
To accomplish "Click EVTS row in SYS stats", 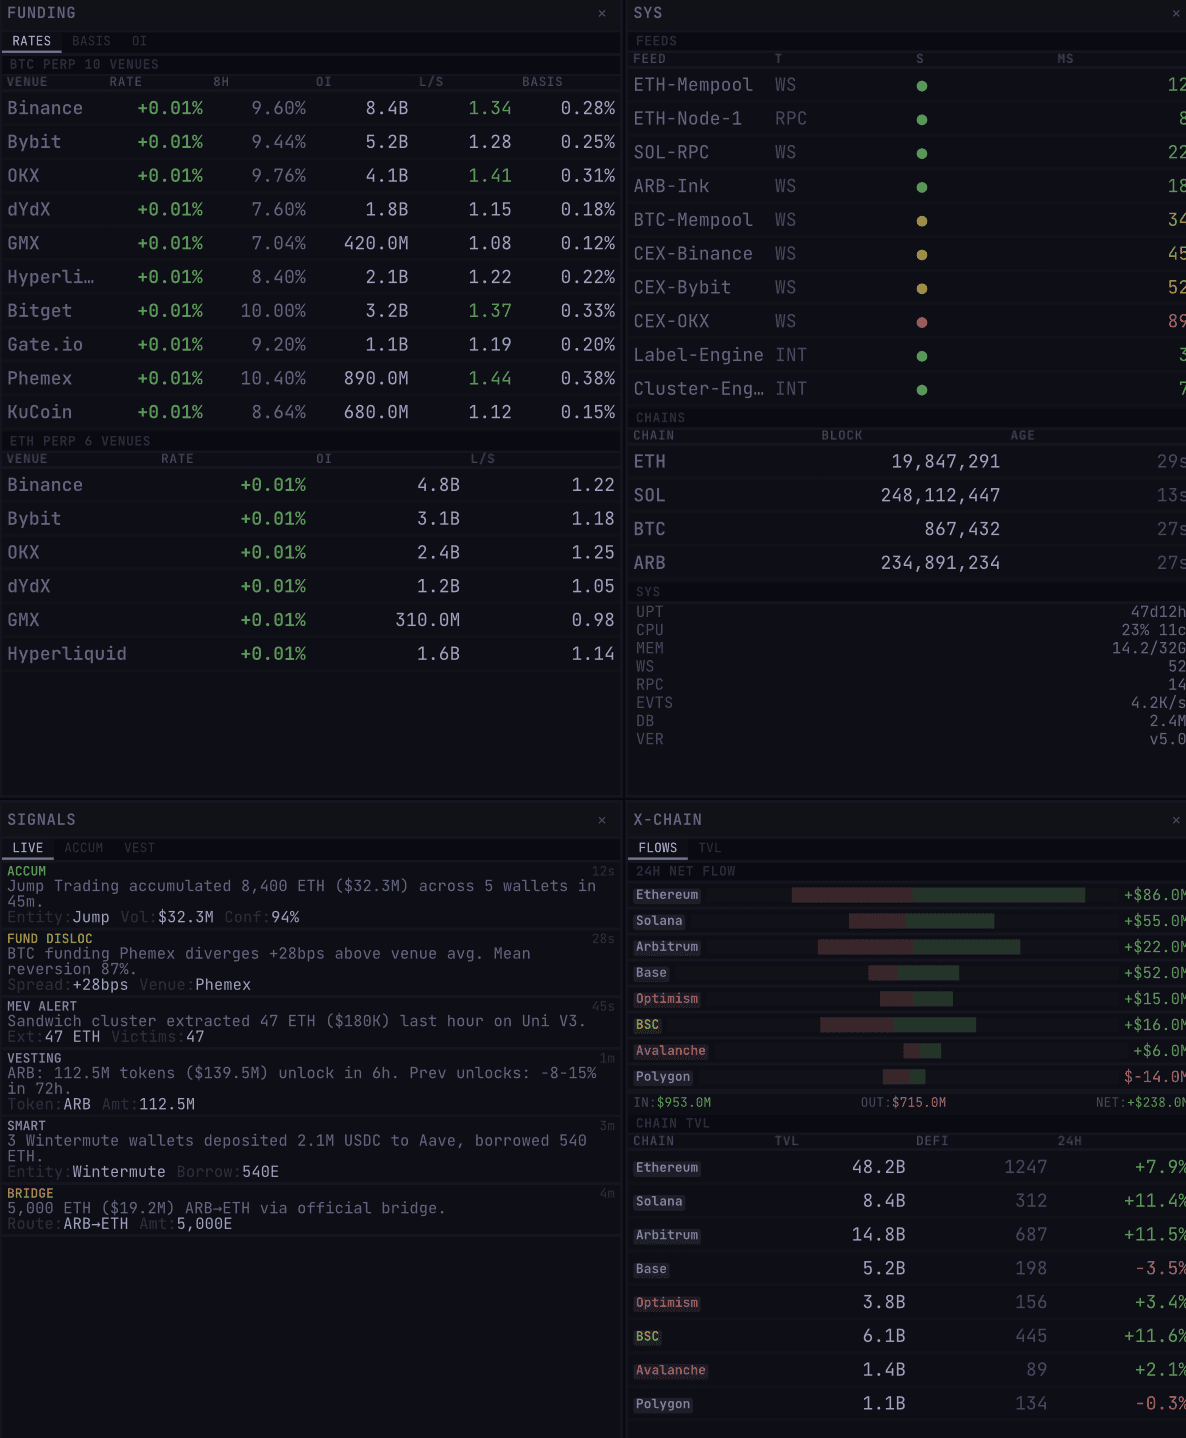I will coord(908,703).
